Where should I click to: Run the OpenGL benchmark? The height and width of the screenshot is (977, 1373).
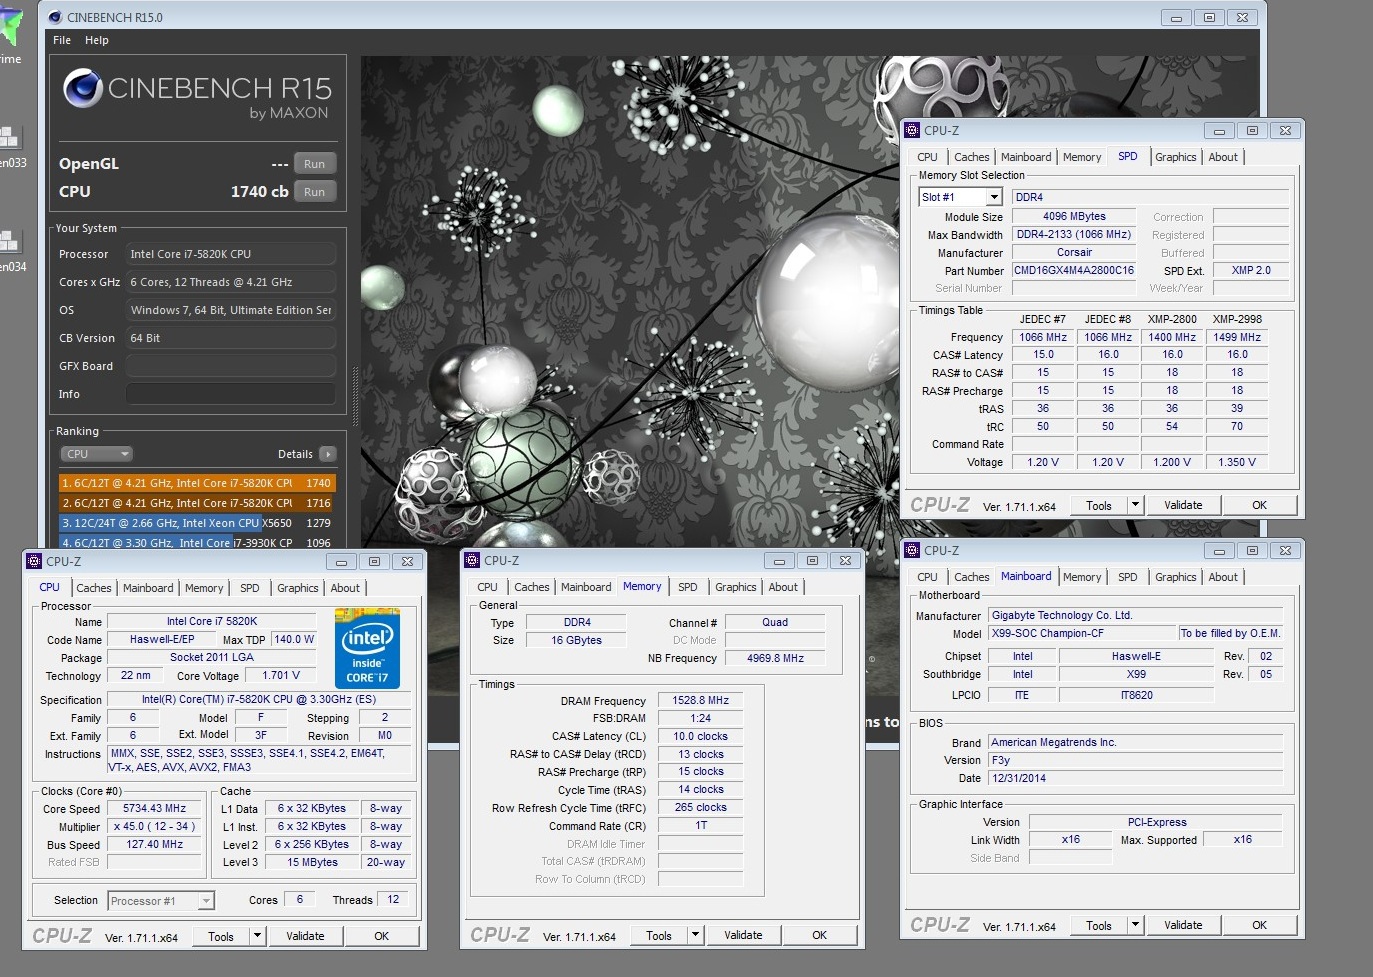(x=315, y=164)
